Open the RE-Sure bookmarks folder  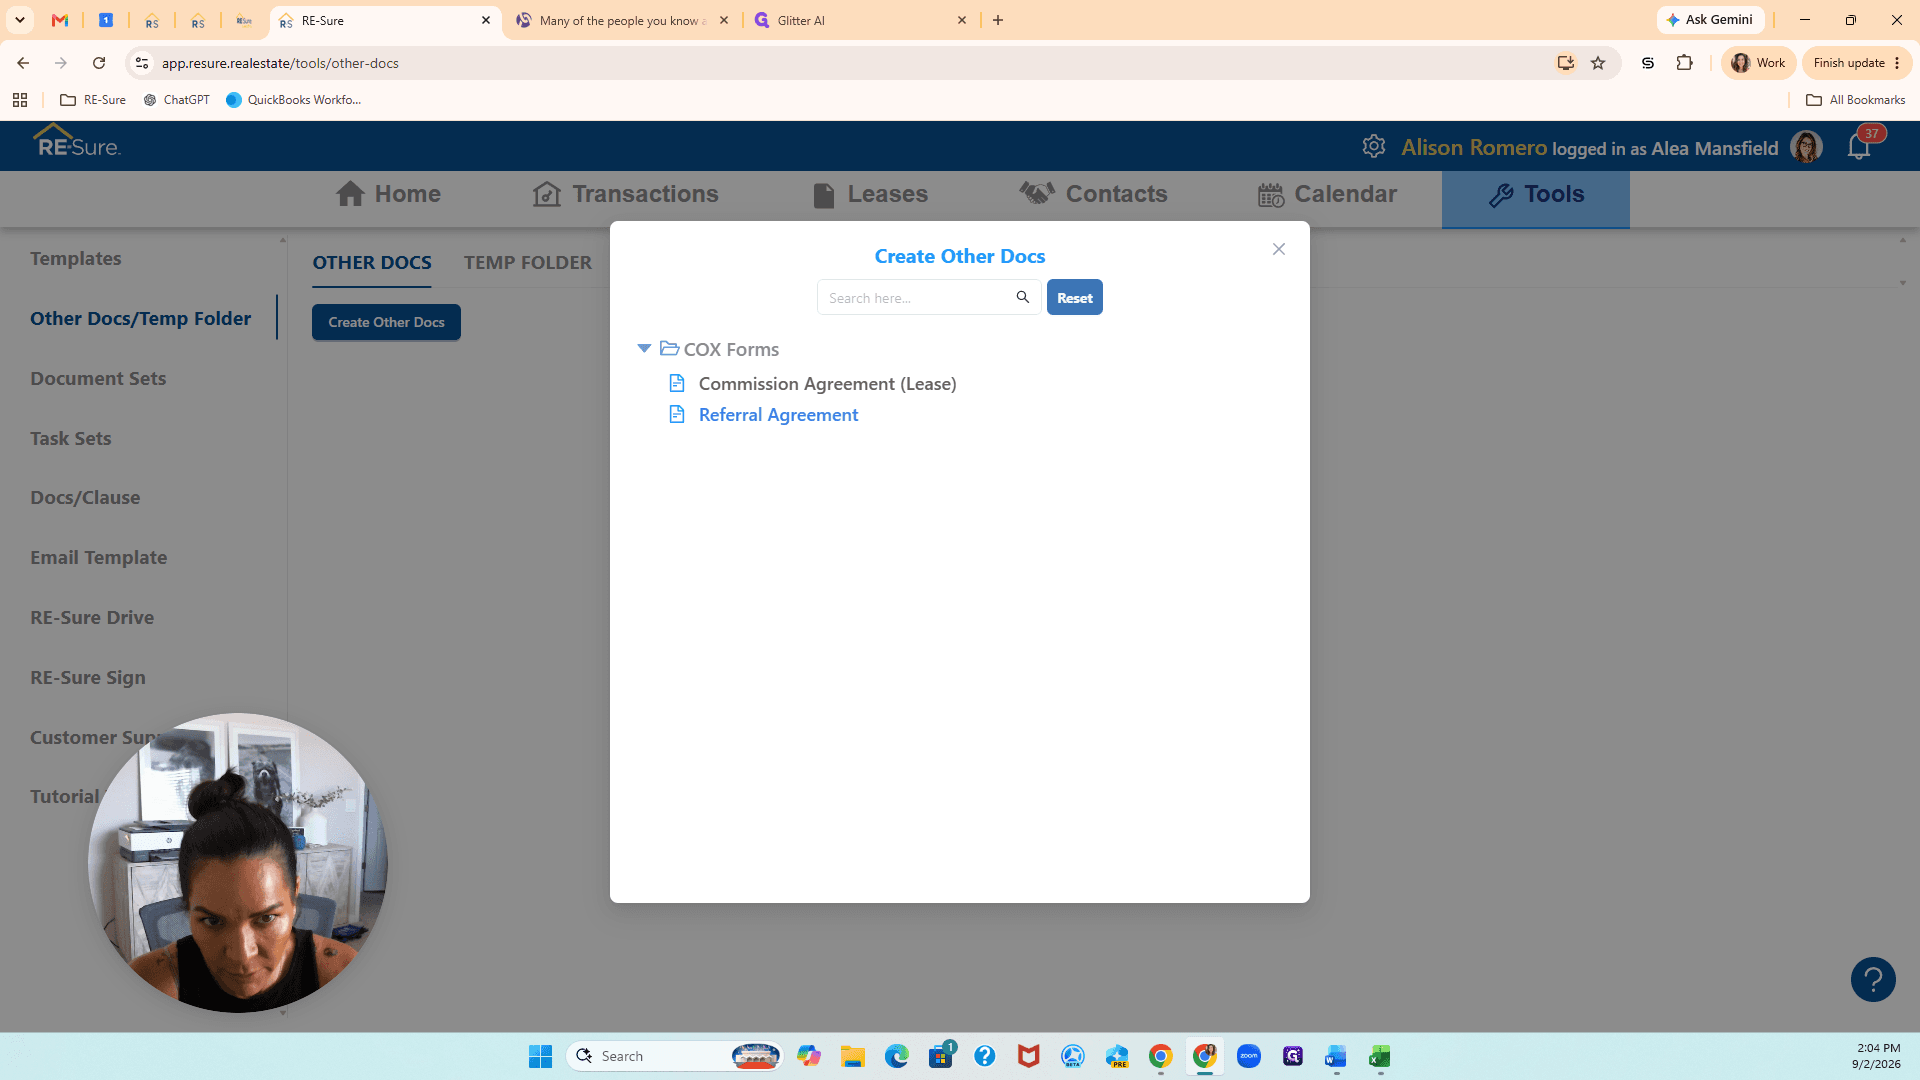click(x=93, y=100)
